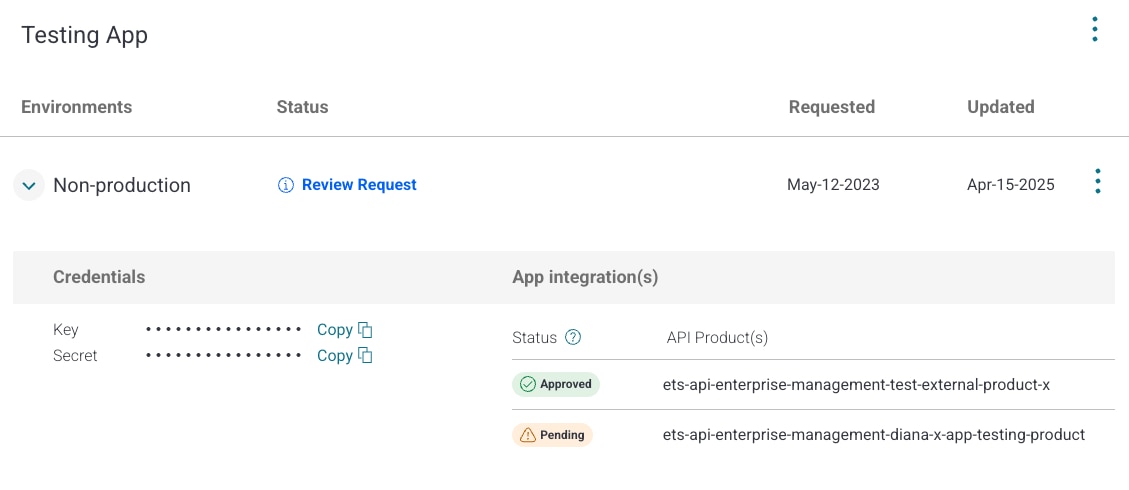Open the Review Request link
Image resolution: width=1129 pixels, height=490 pixels.
click(359, 185)
